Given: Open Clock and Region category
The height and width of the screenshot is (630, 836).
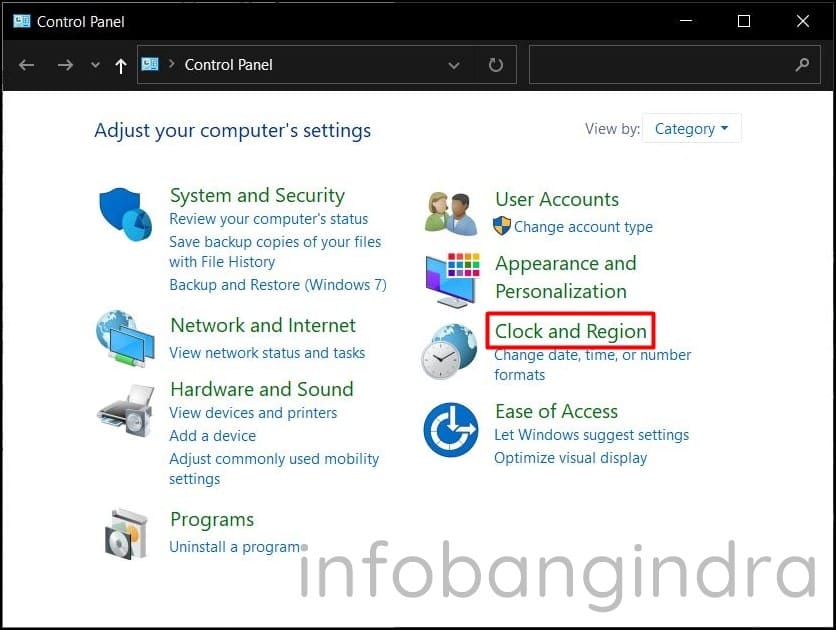Looking at the screenshot, I should point(570,331).
